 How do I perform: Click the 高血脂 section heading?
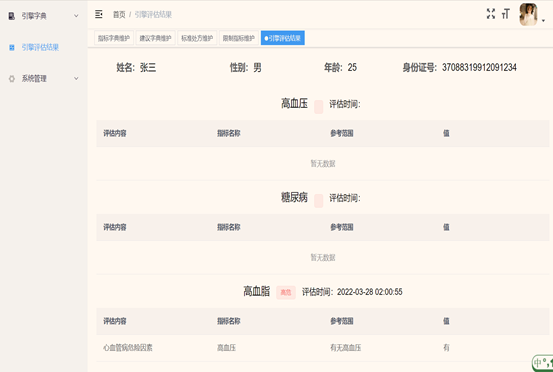click(x=256, y=291)
